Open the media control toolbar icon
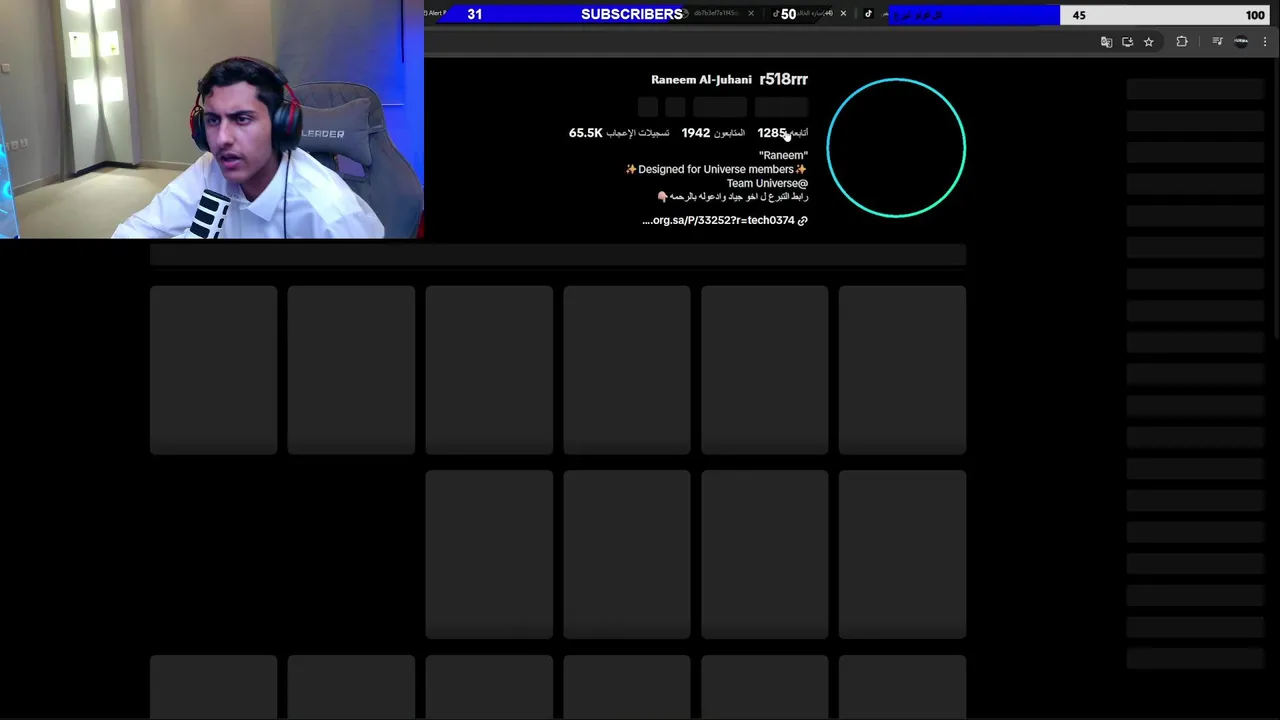The height and width of the screenshot is (720, 1280). pyautogui.click(x=1217, y=42)
